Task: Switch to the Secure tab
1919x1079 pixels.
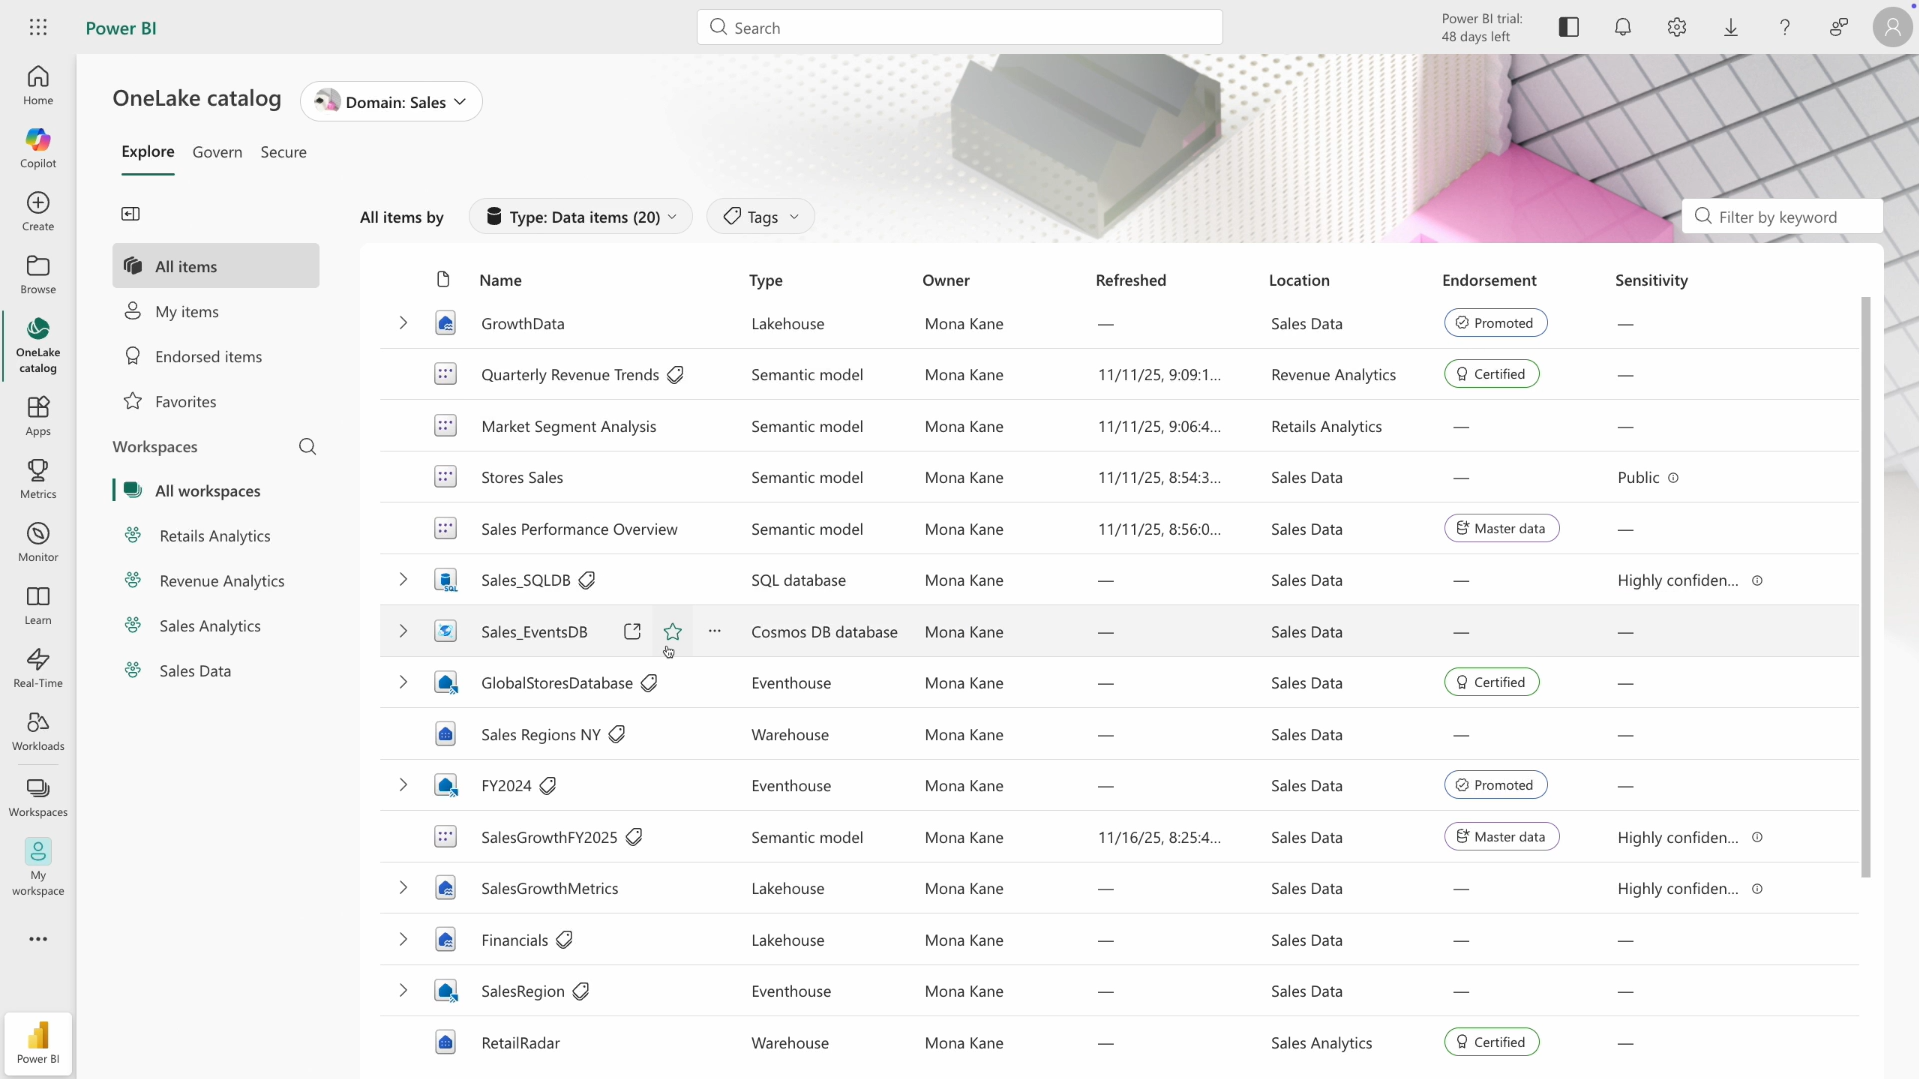Action: (283, 152)
